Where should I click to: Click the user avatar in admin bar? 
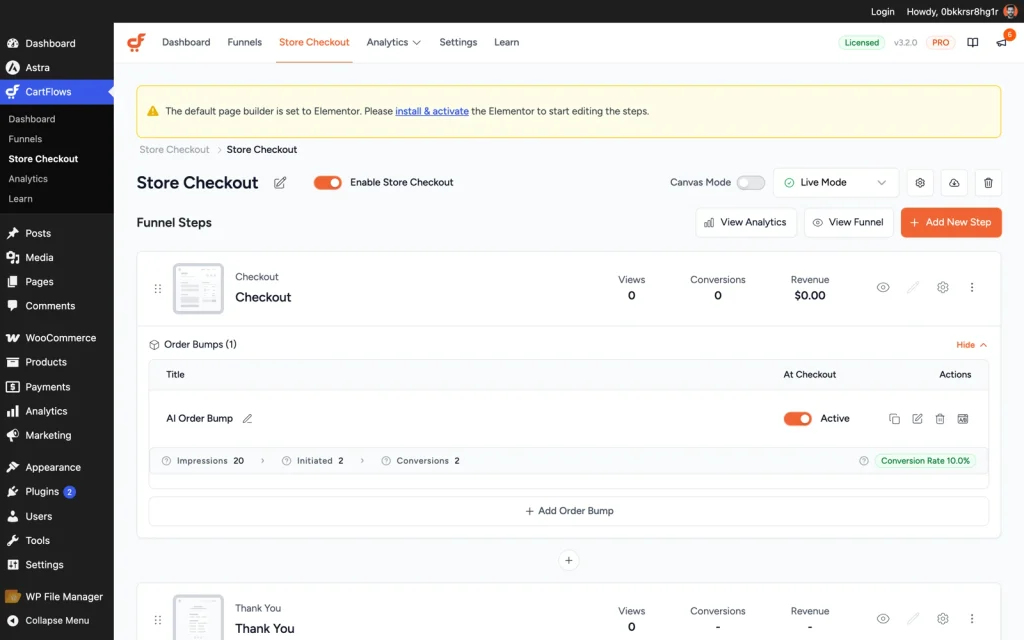[1010, 11]
